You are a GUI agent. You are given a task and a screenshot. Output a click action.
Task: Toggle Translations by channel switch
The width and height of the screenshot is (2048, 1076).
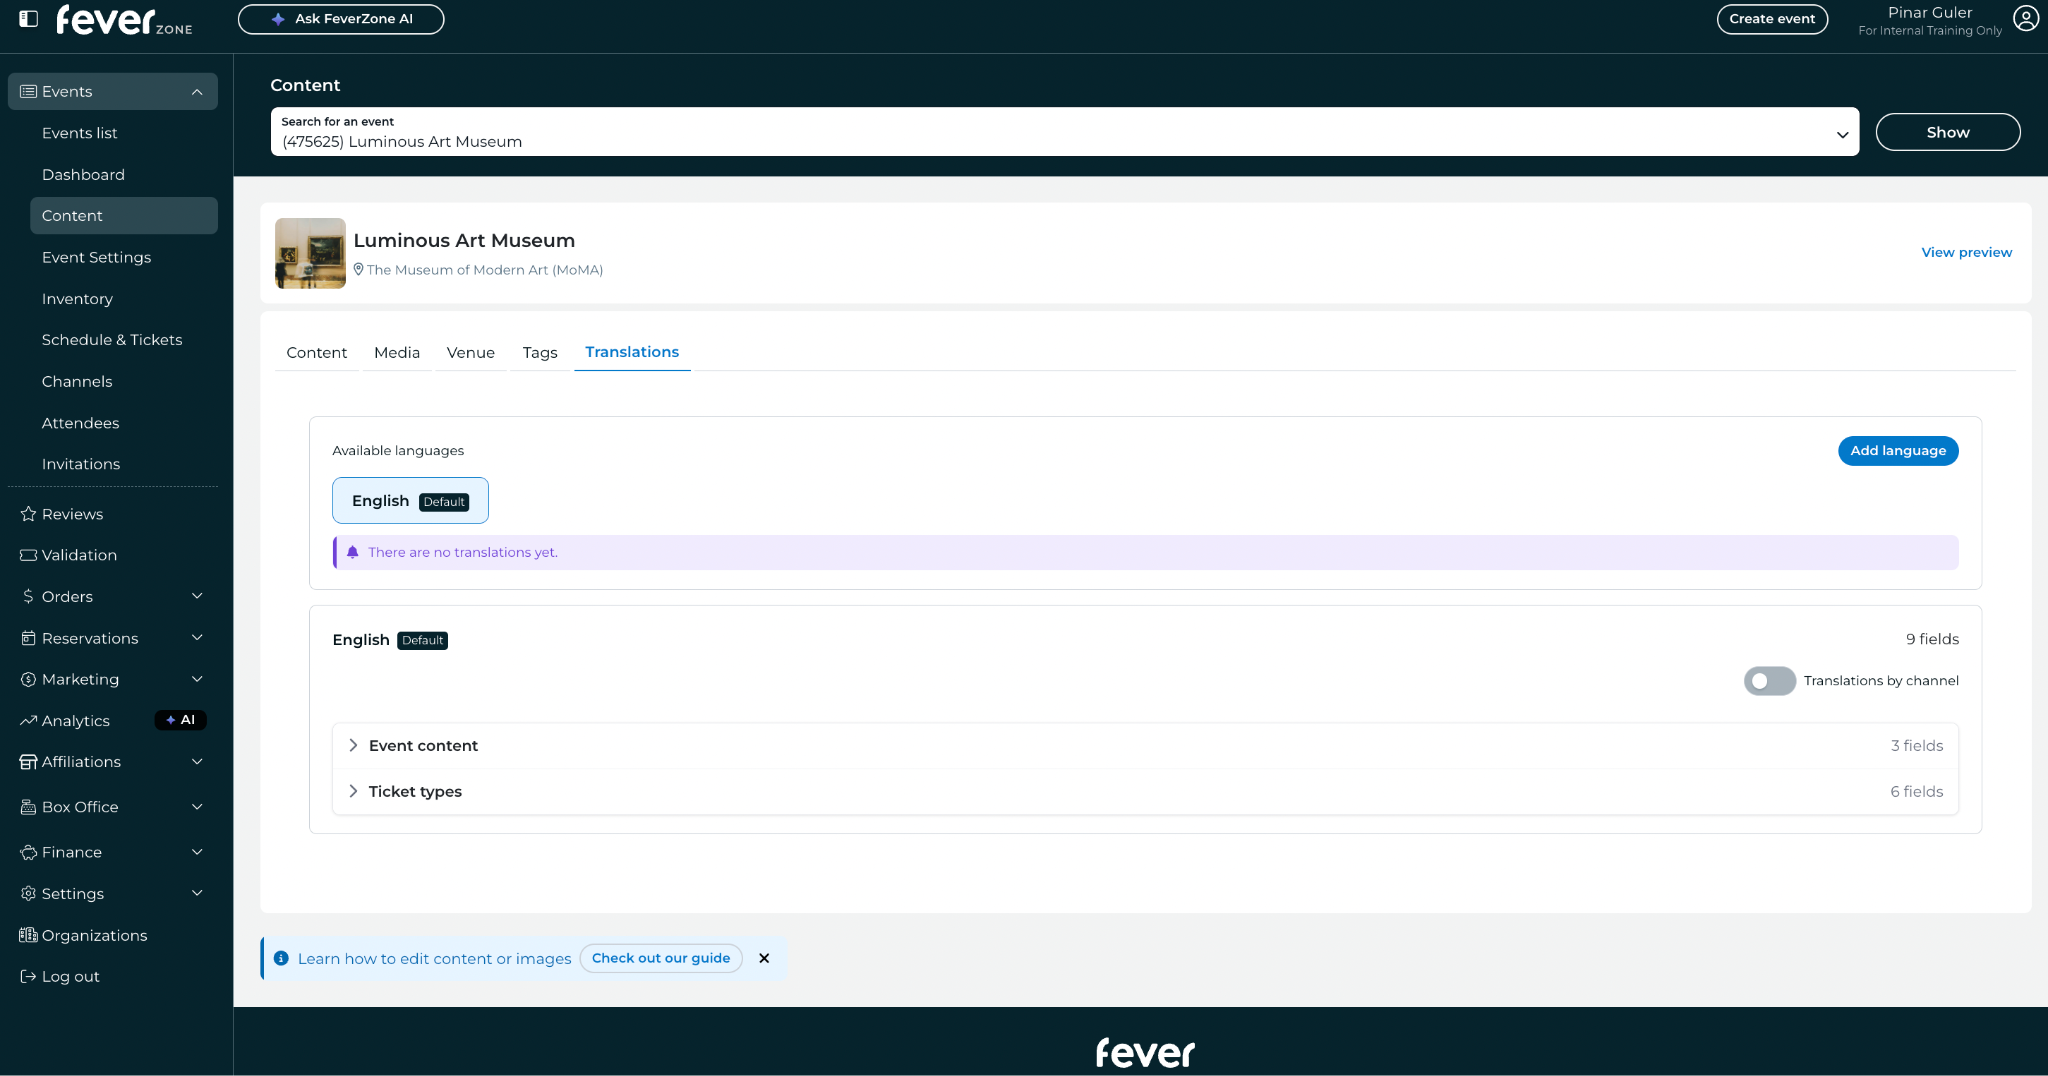click(1769, 680)
